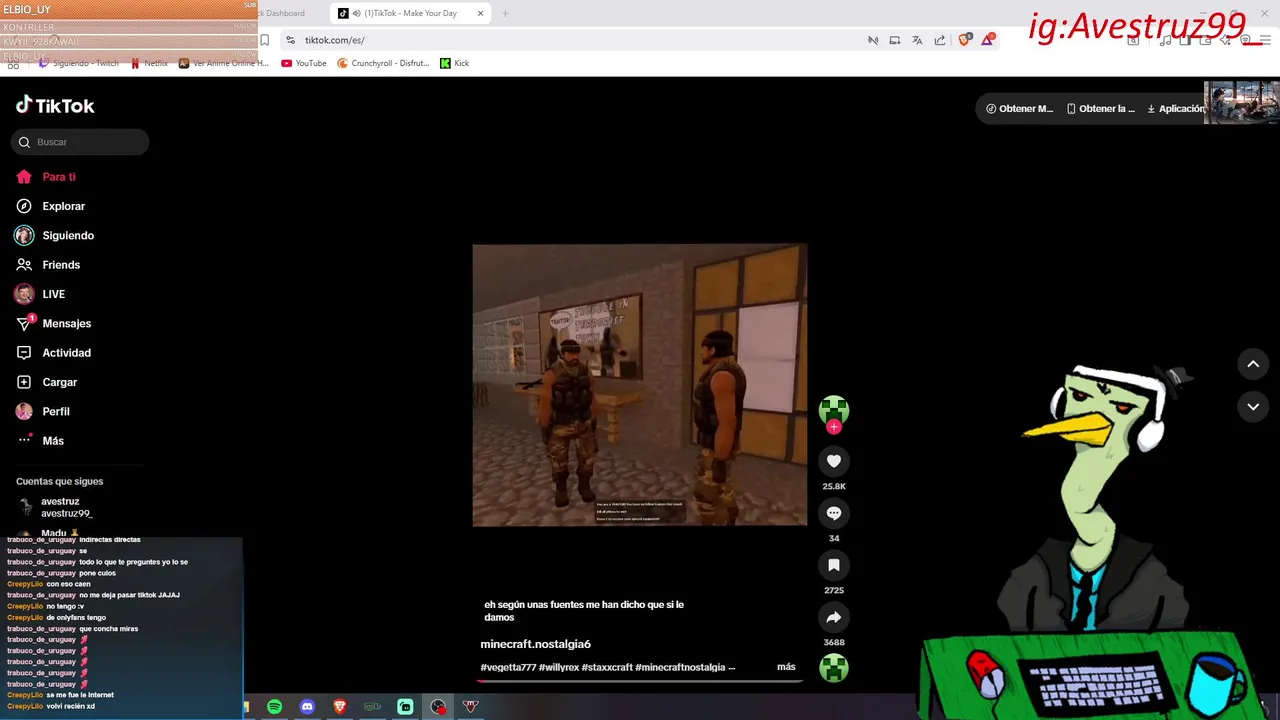Open the sound disc below the share button
1280x720 pixels.
[834, 667]
